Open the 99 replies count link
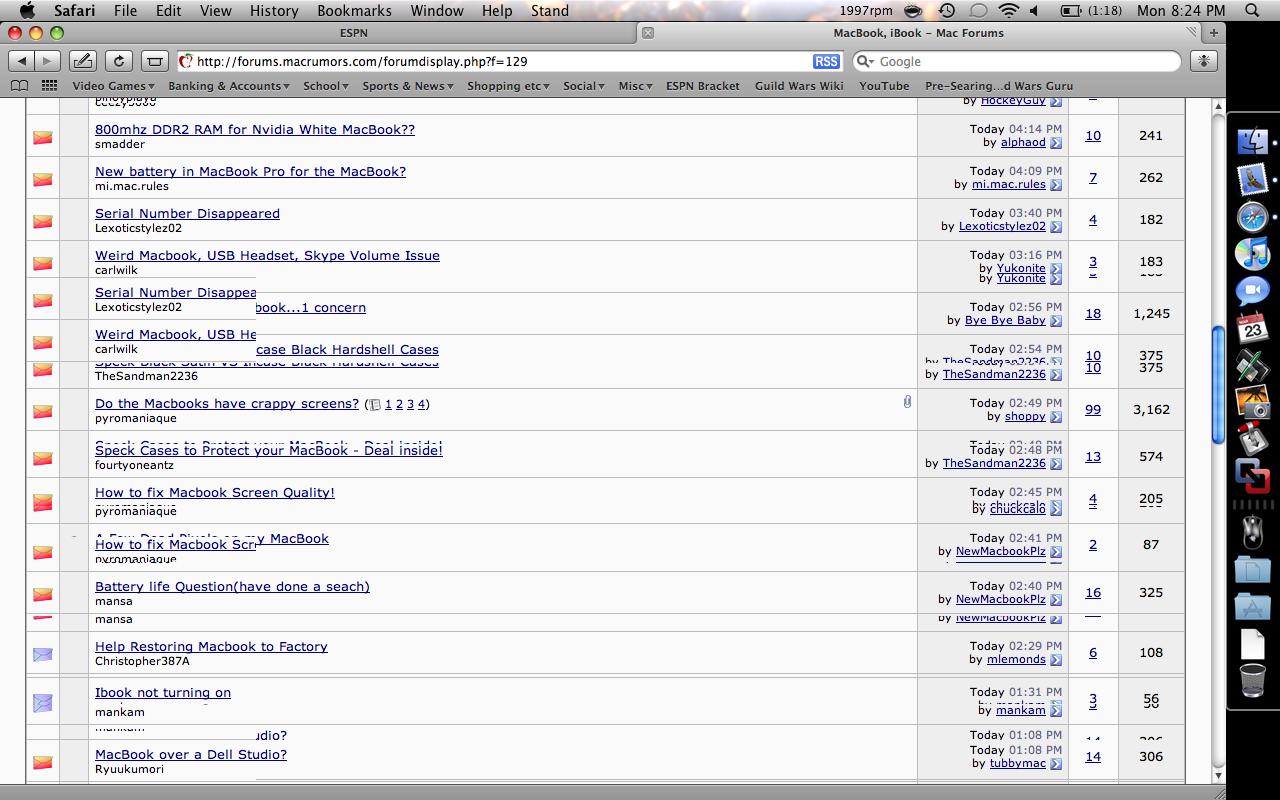The image size is (1280, 800). [x=1093, y=409]
